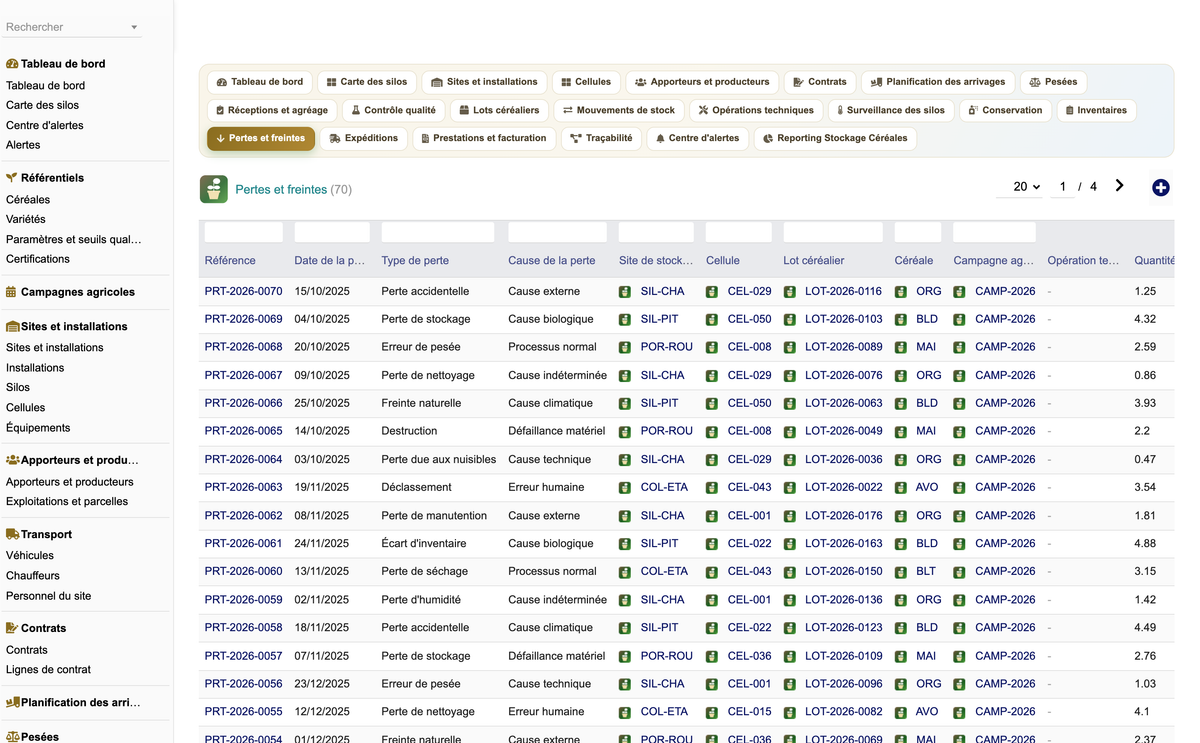This screenshot has height=743, width=1200.
Task: Switch to the Cellules tab
Action: 585,82
